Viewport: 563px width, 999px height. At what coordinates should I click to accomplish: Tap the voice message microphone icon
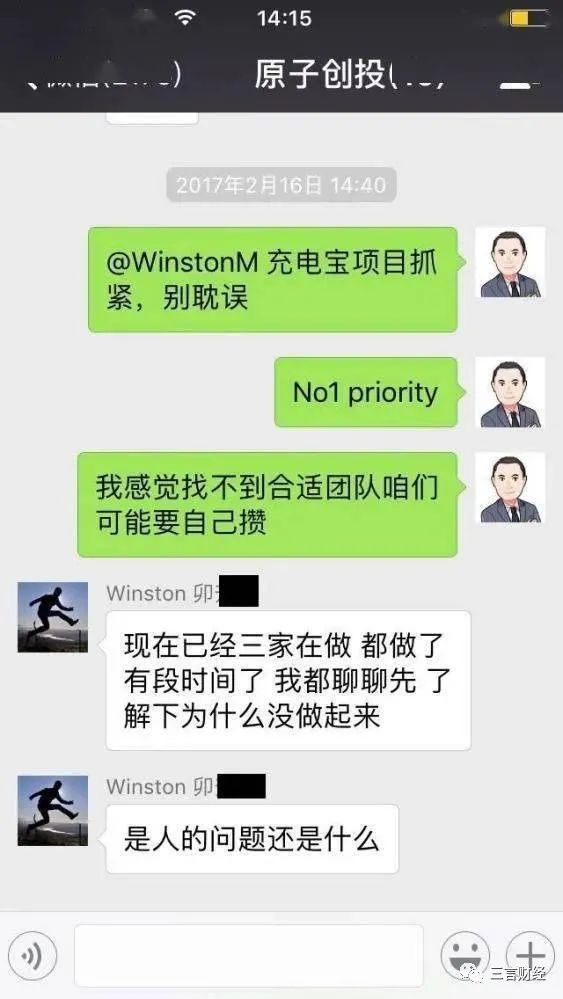click(x=33, y=956)
